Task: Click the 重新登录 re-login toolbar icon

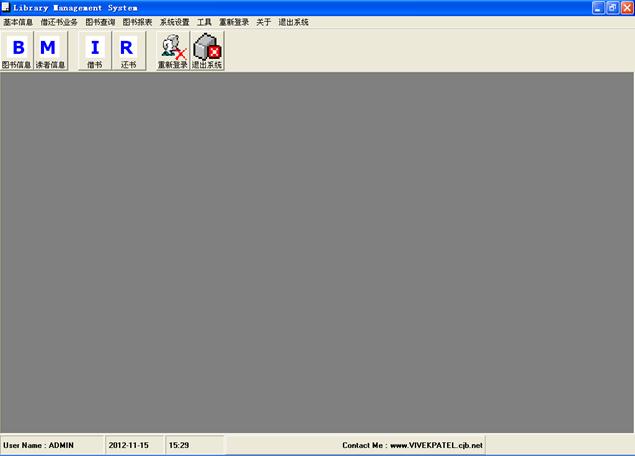Action: coord(172,50)
